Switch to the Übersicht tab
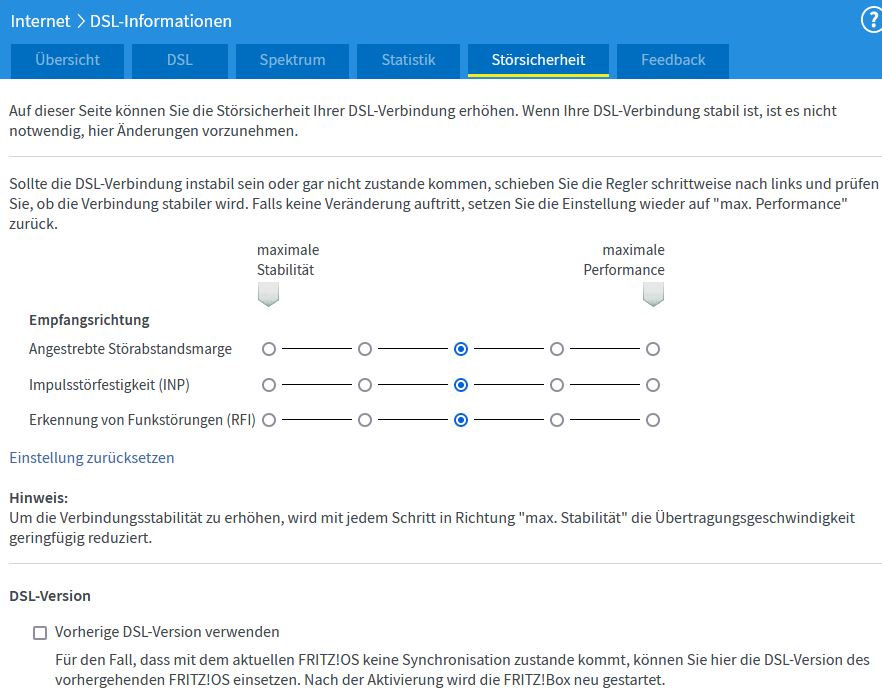The width and height of the screenshot is (882, 696). click(68, 60)
